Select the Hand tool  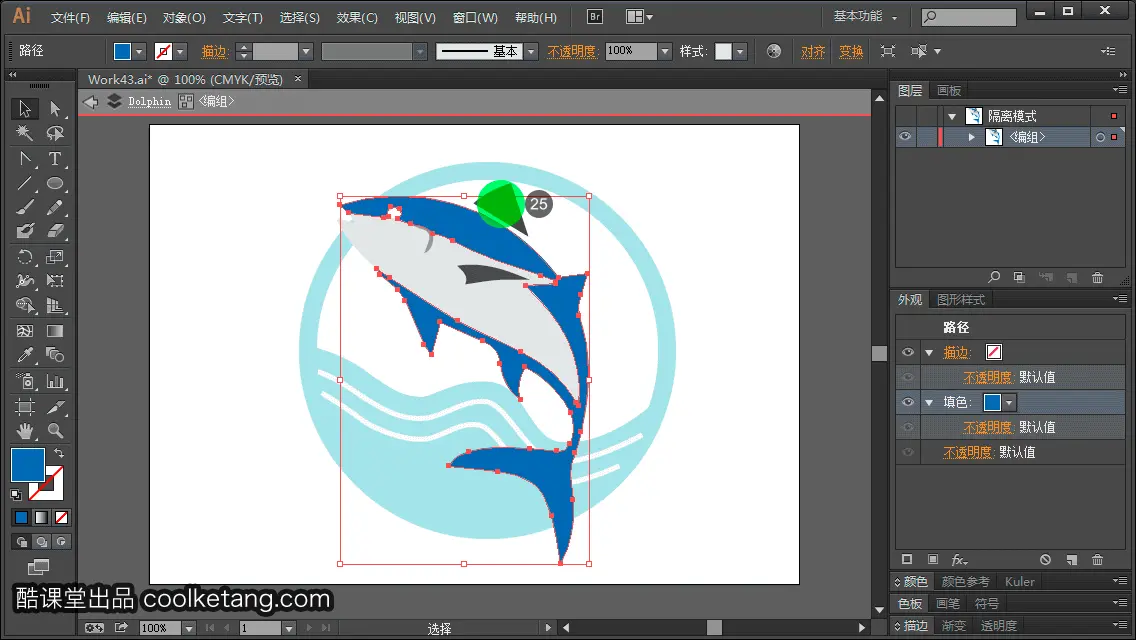tap(25, 431)
